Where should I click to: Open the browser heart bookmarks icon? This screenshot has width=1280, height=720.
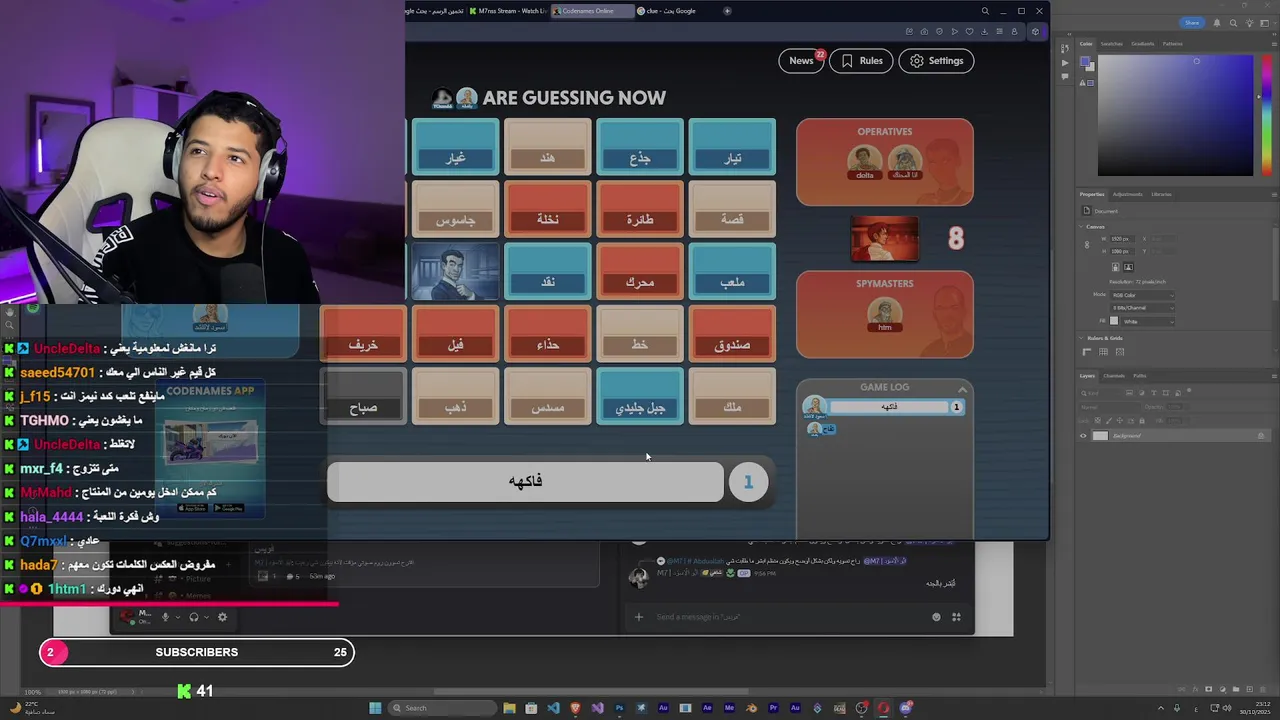pyautogui.click(x=969, y=32)
